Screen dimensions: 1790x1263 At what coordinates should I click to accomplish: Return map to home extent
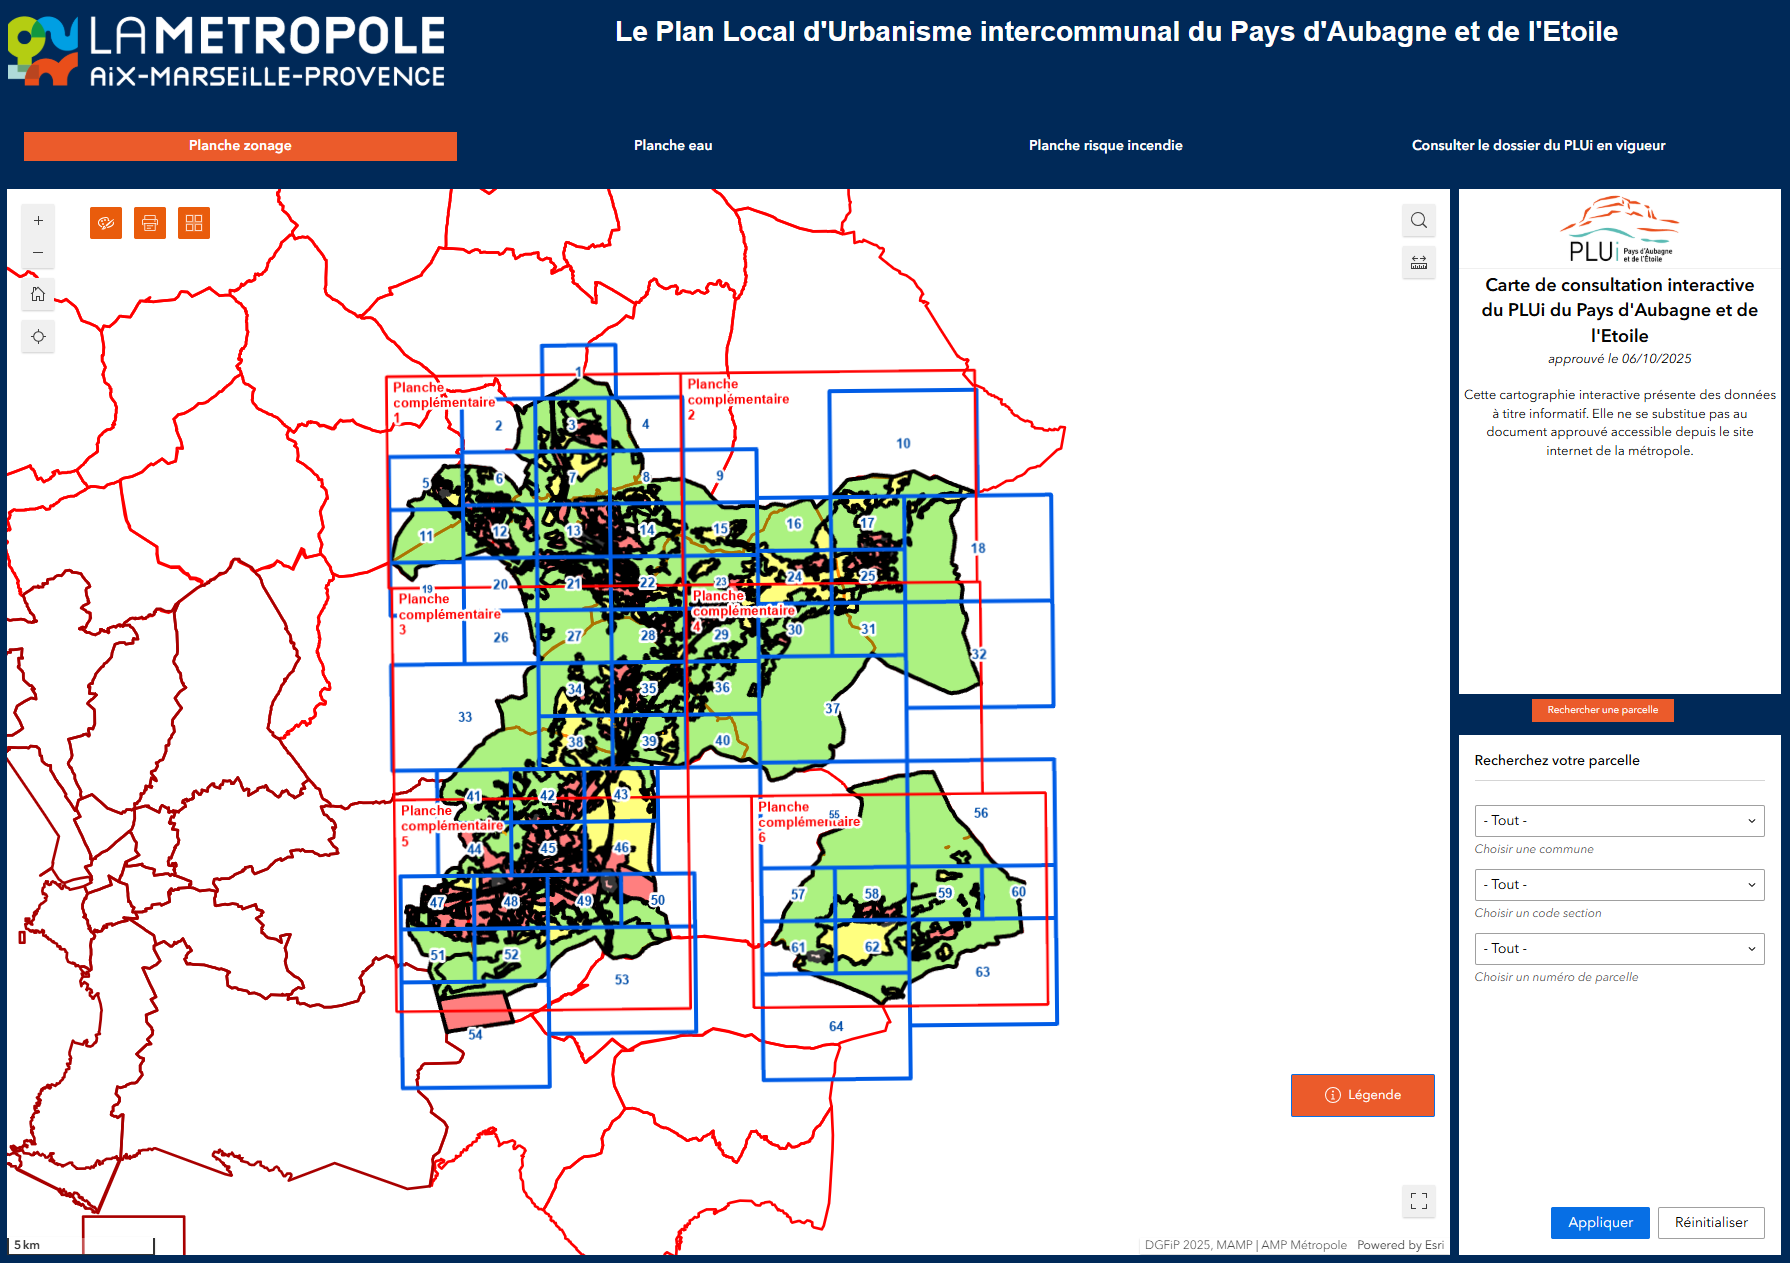pyautogui.click(x=38, y=294)
